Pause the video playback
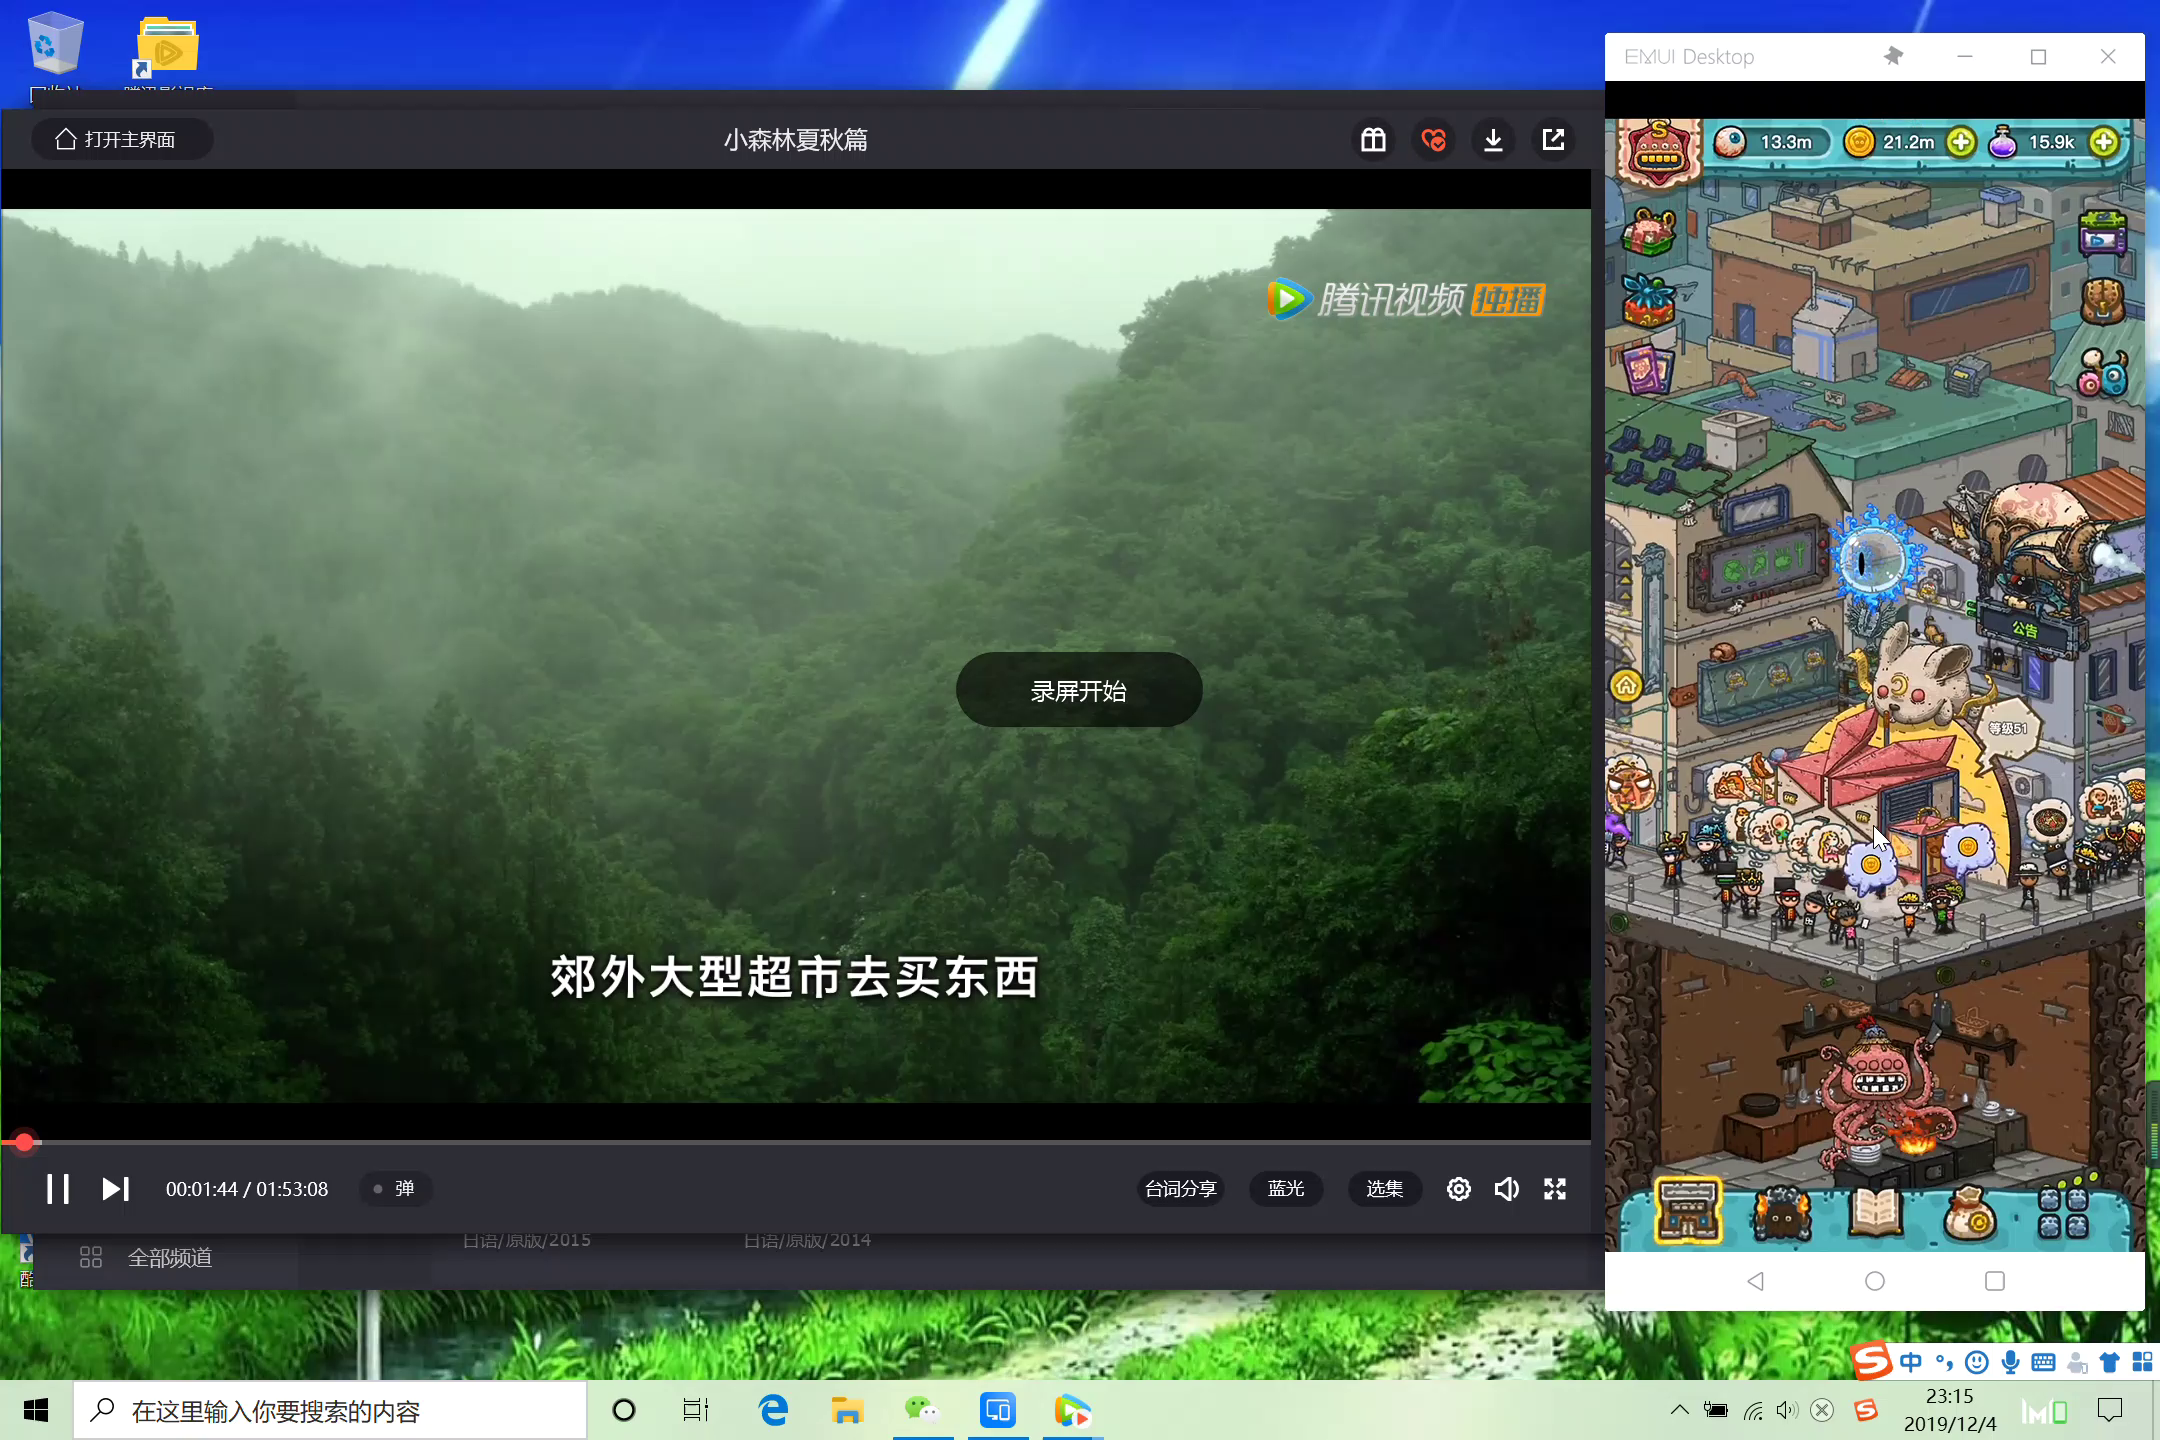 [x=58, y=1189]
